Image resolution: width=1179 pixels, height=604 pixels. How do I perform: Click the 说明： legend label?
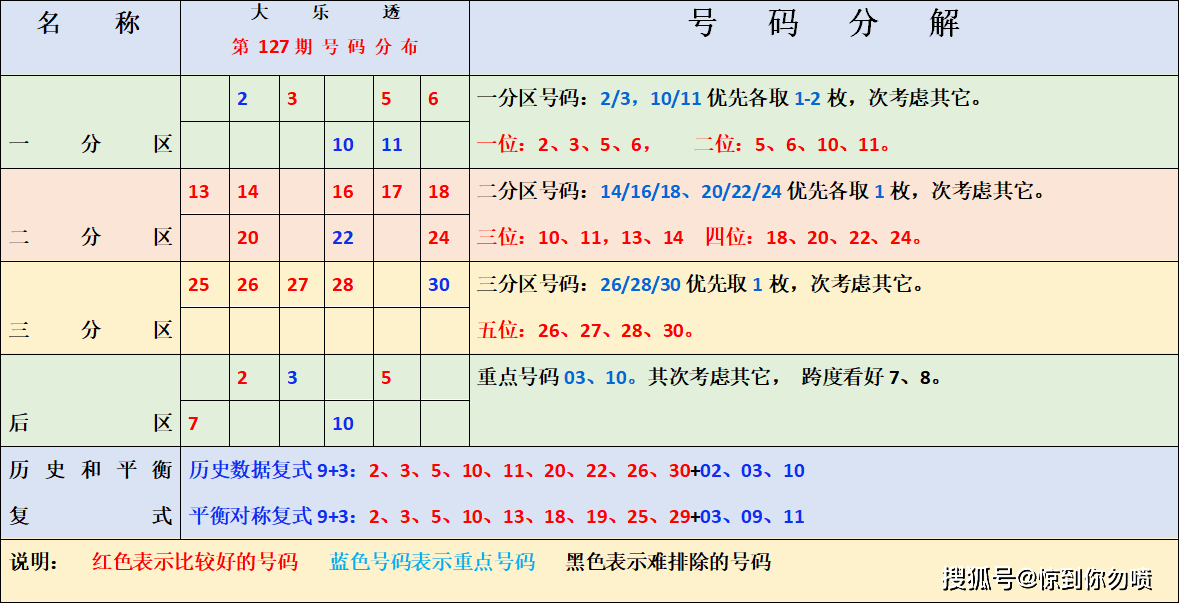[35, 562]
